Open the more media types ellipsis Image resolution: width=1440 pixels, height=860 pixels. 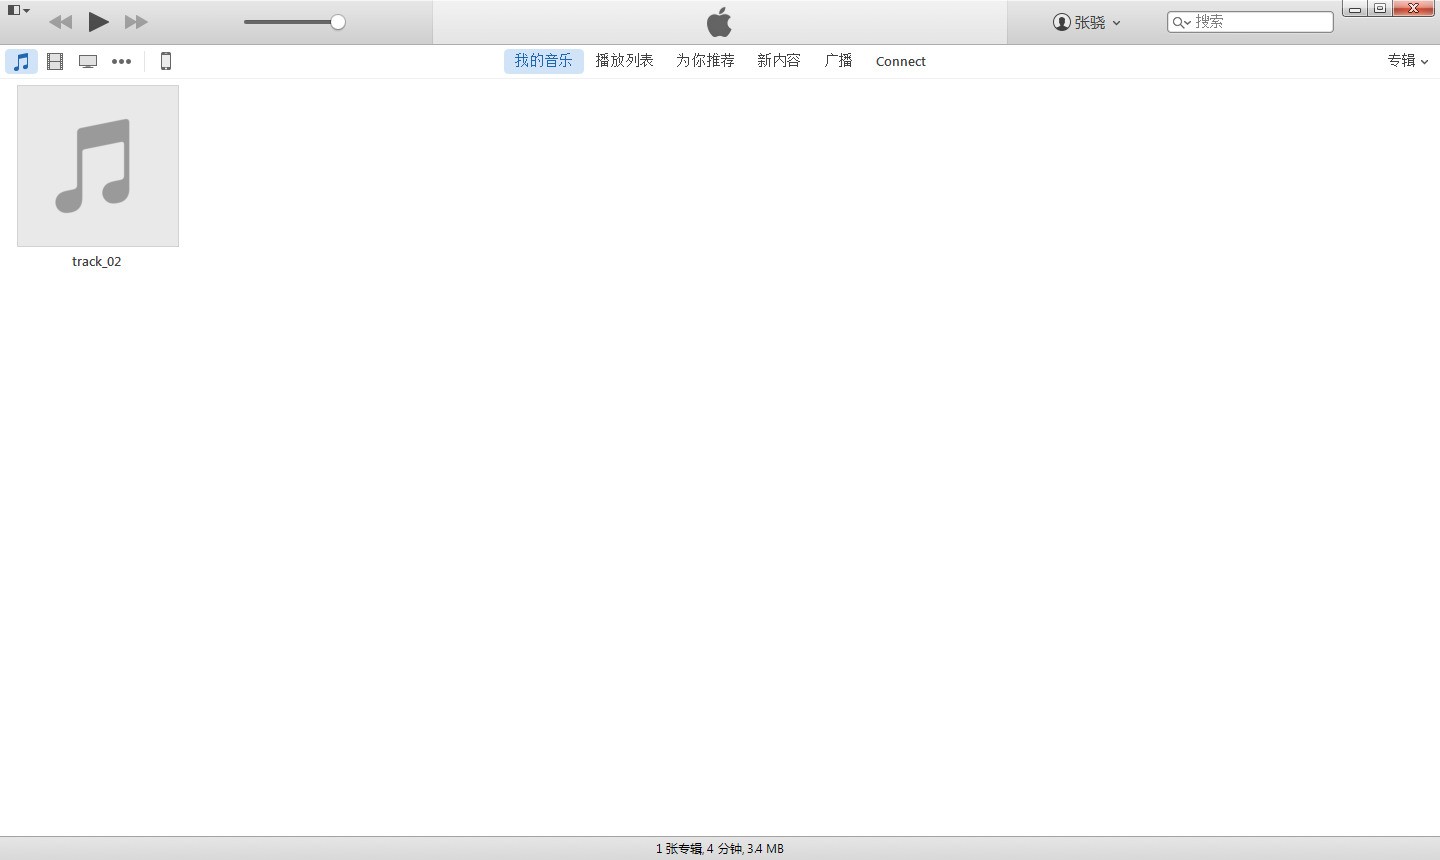pos(121,61)
